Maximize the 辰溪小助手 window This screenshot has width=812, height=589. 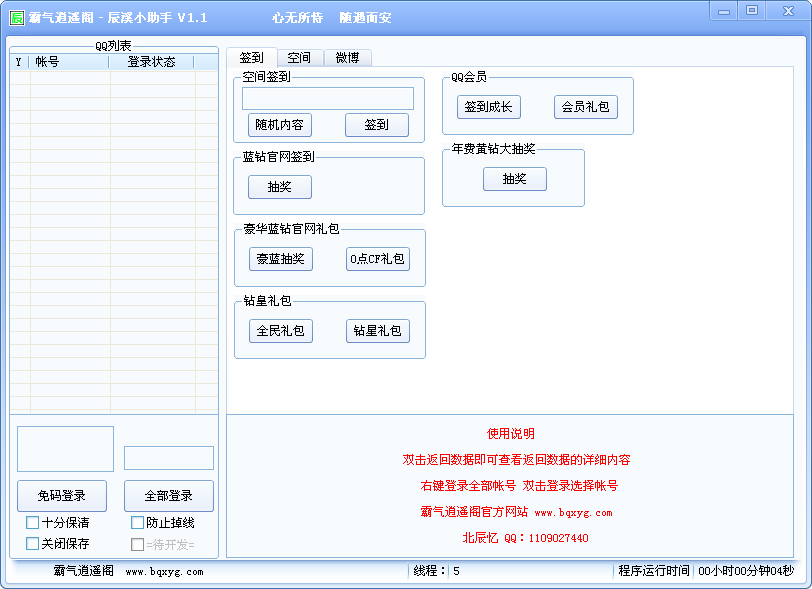point(751,11)
